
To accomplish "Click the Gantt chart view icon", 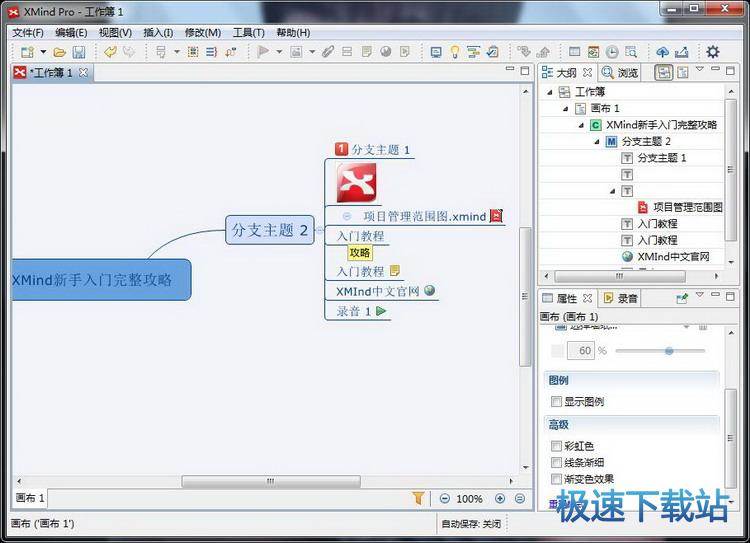I will 474,52.
